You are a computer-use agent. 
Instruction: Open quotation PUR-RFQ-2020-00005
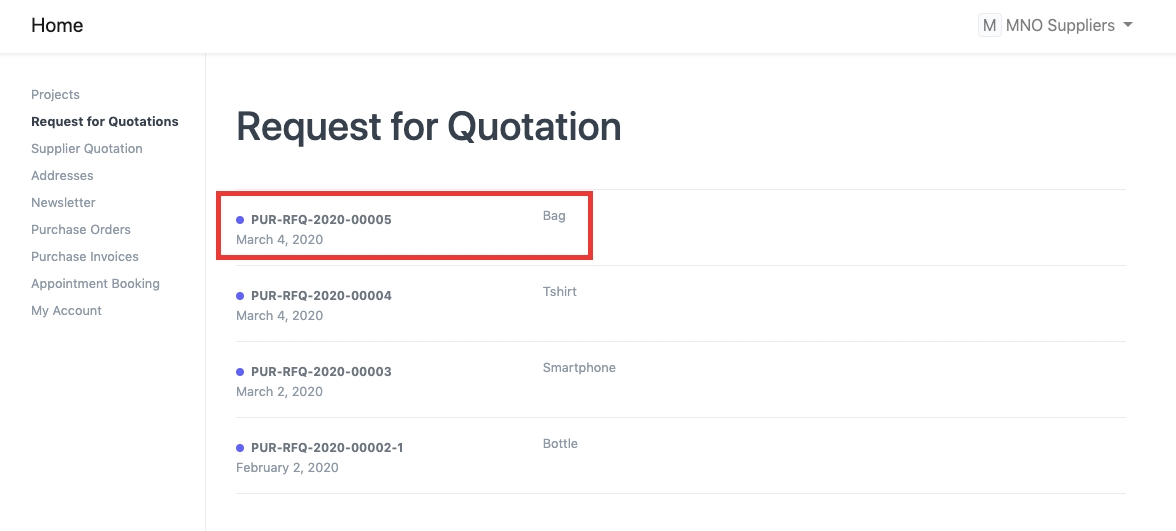point(321,220)
